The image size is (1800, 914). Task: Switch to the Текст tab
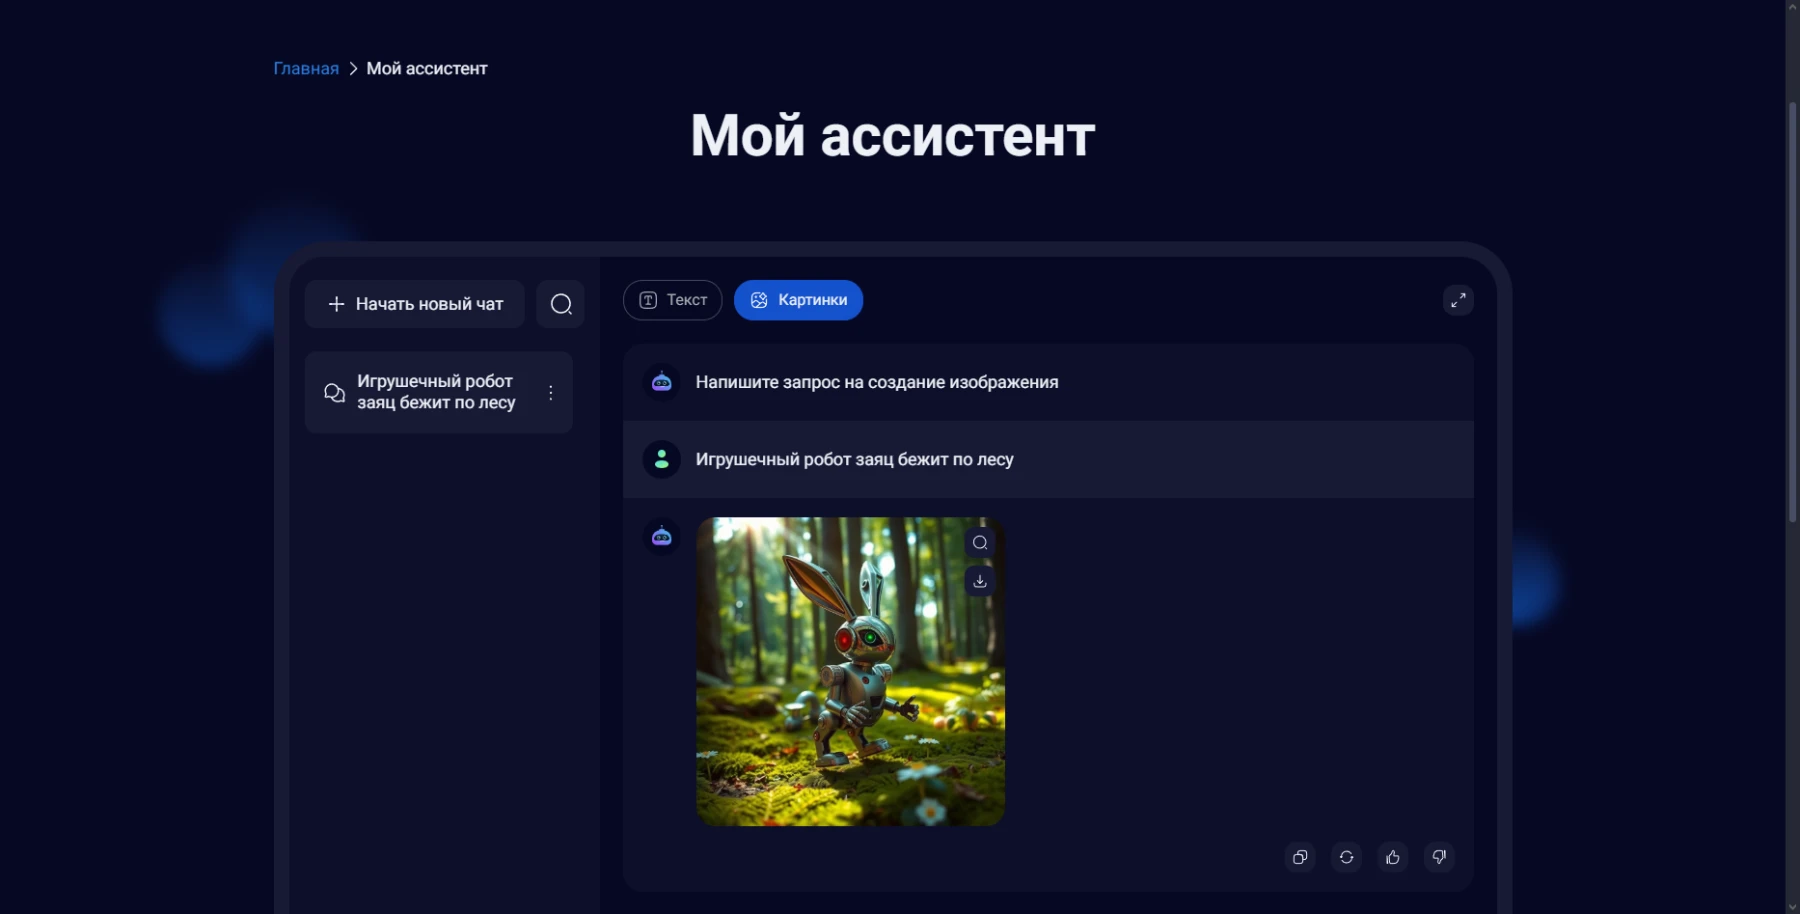(672, 300)
